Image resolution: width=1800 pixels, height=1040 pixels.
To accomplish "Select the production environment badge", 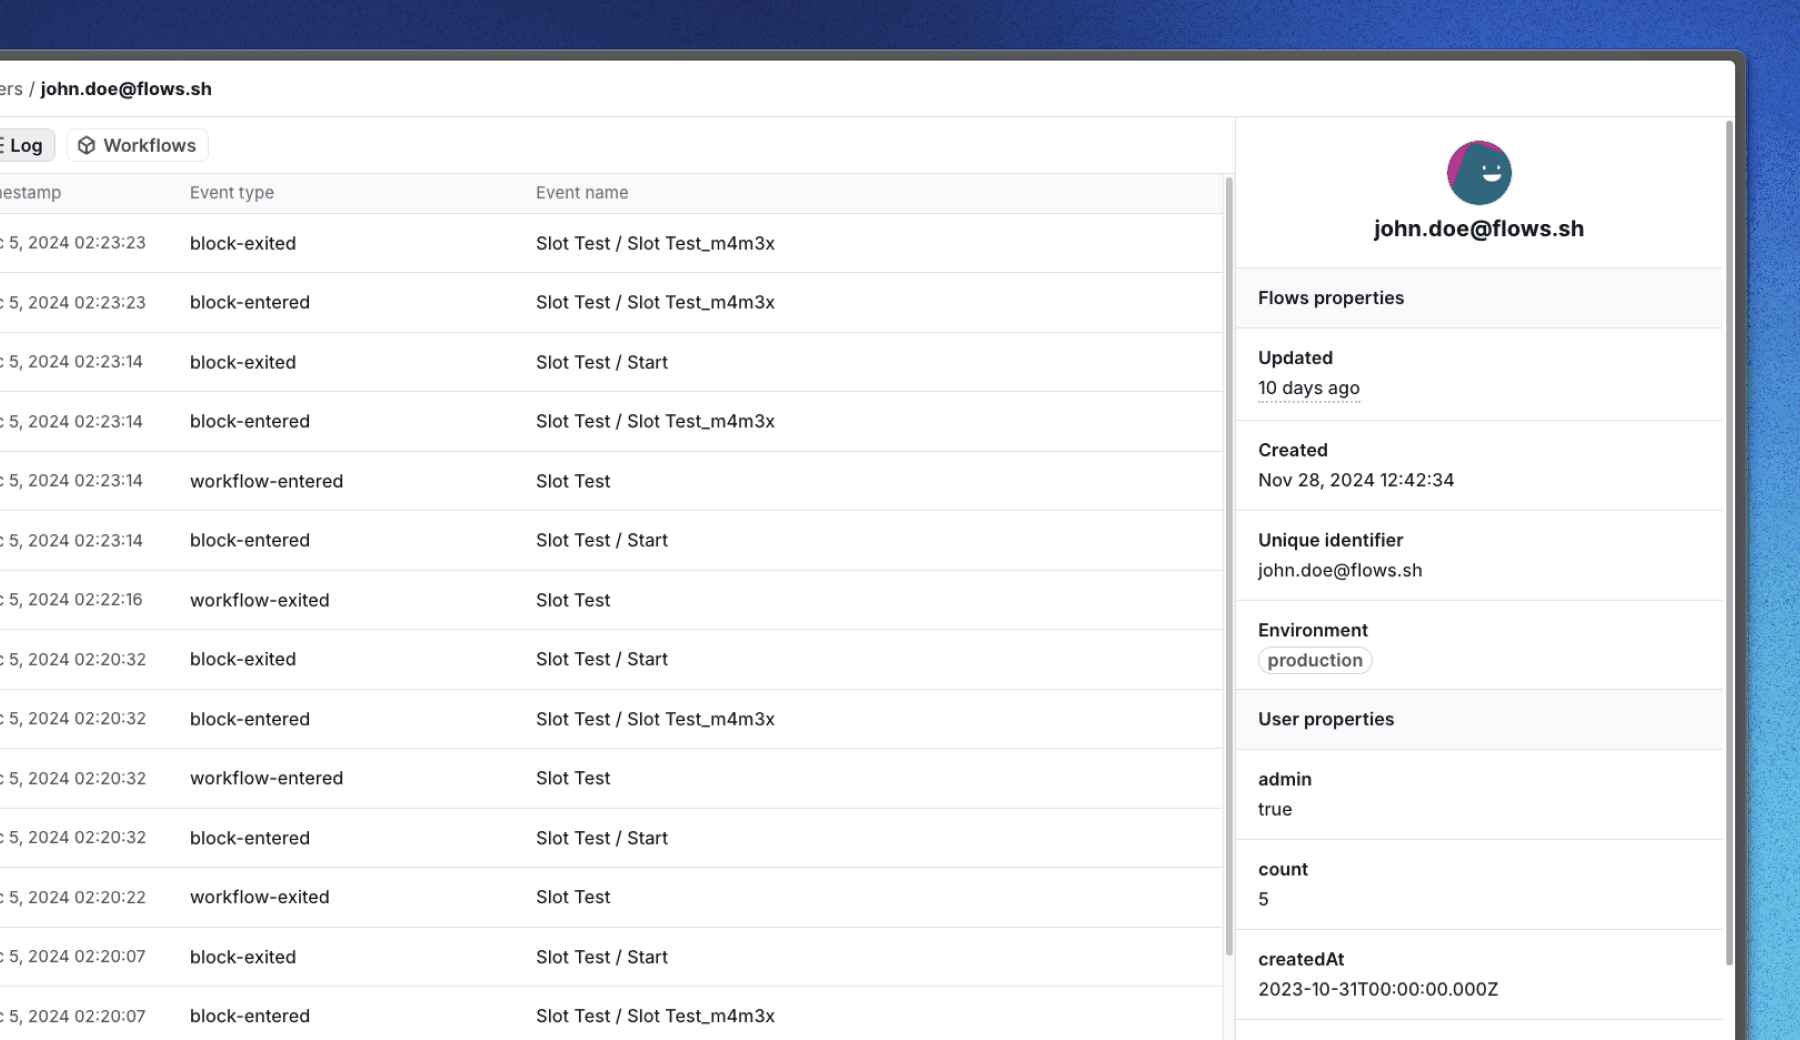I will (x=1315, y=660).
